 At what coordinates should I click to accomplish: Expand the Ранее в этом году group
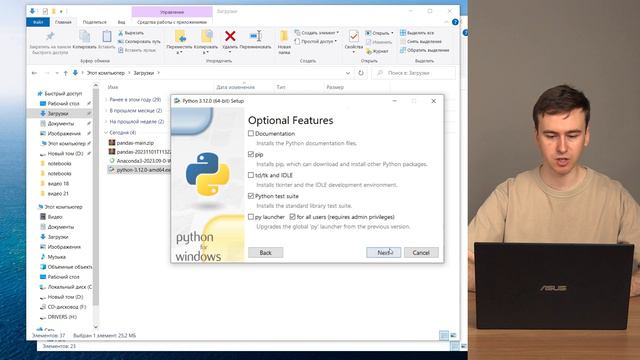(x=106, y=100)
